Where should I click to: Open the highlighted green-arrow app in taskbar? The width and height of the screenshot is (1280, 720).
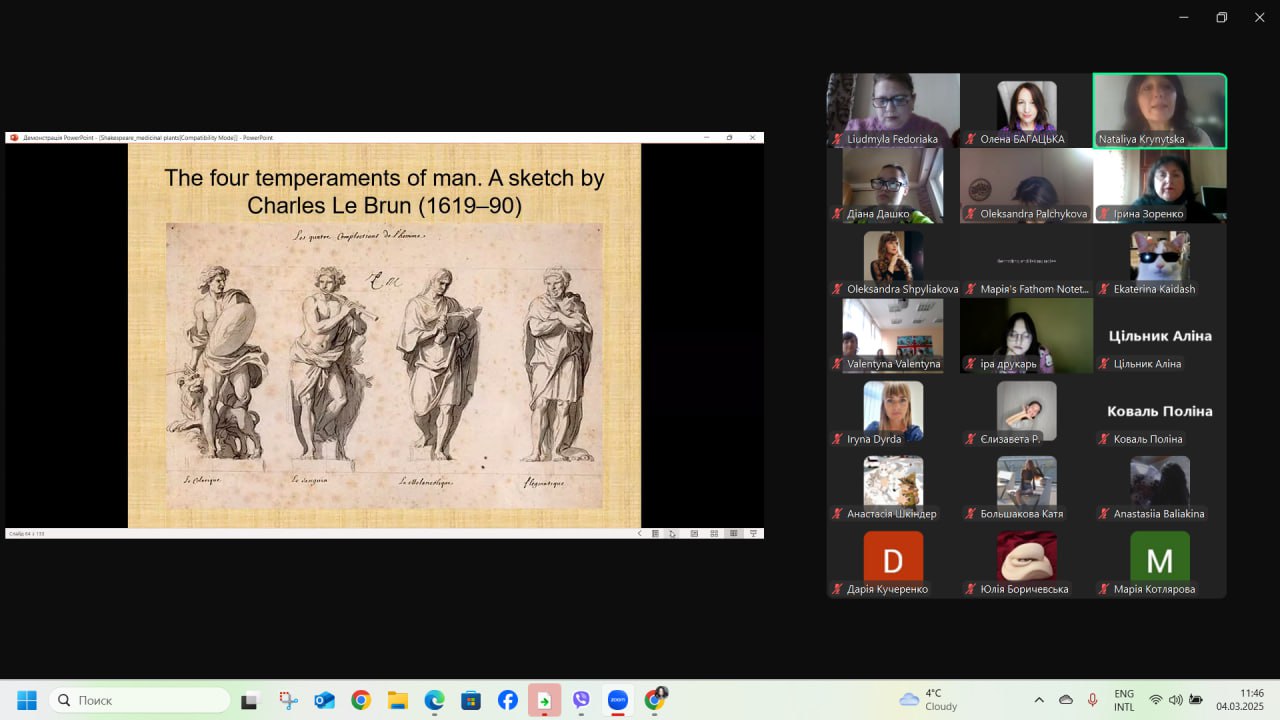(545, 700)
